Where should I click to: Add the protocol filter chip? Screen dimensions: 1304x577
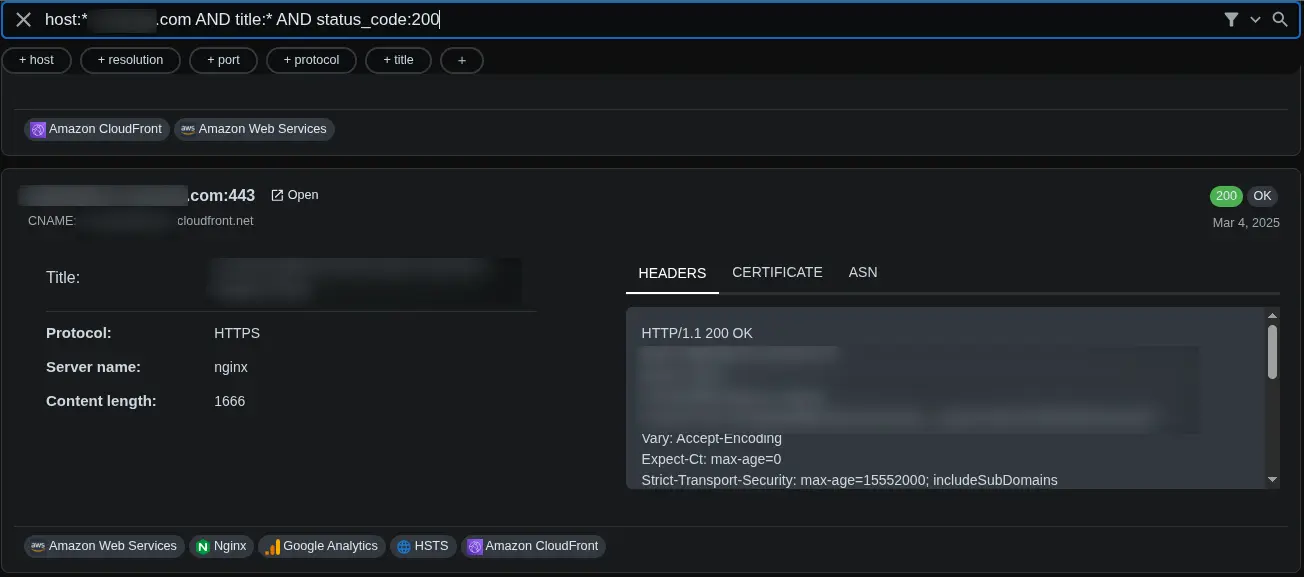(x=311, y=60)
